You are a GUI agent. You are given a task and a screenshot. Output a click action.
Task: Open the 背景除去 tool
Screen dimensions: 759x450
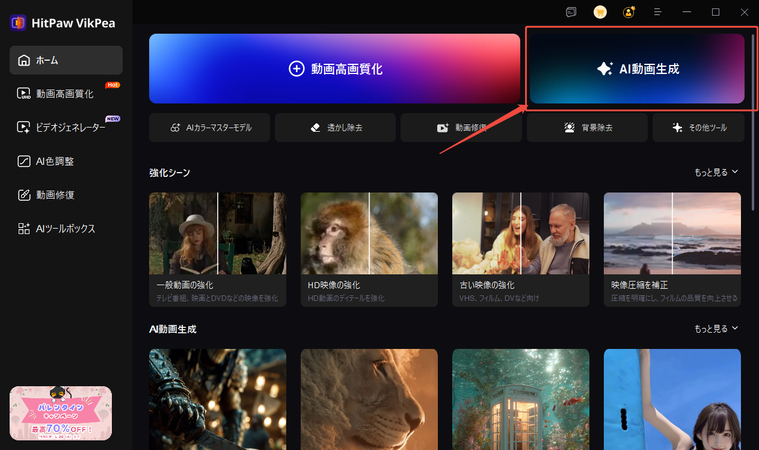coord(587,128)
